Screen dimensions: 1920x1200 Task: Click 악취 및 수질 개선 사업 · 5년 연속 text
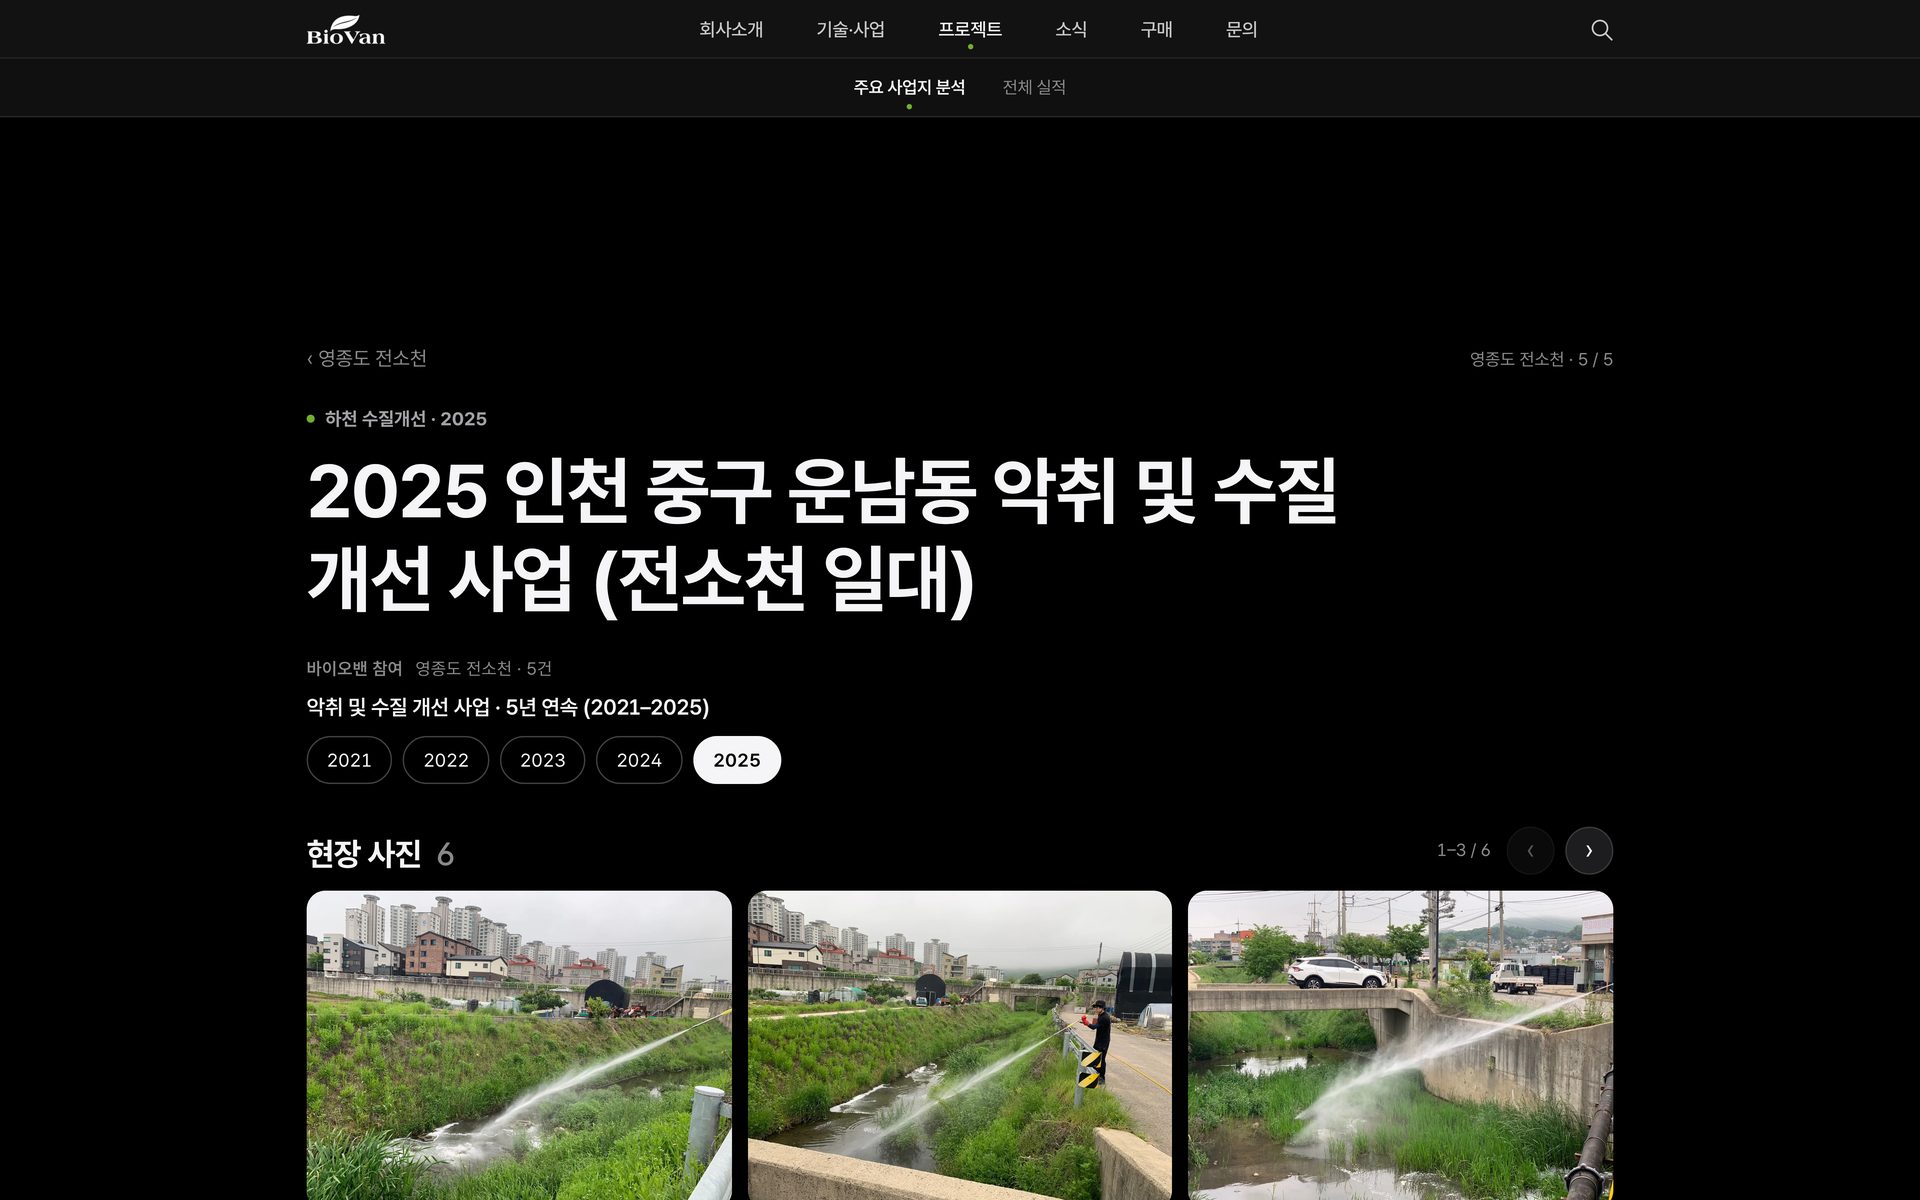[x=508, y=707]
